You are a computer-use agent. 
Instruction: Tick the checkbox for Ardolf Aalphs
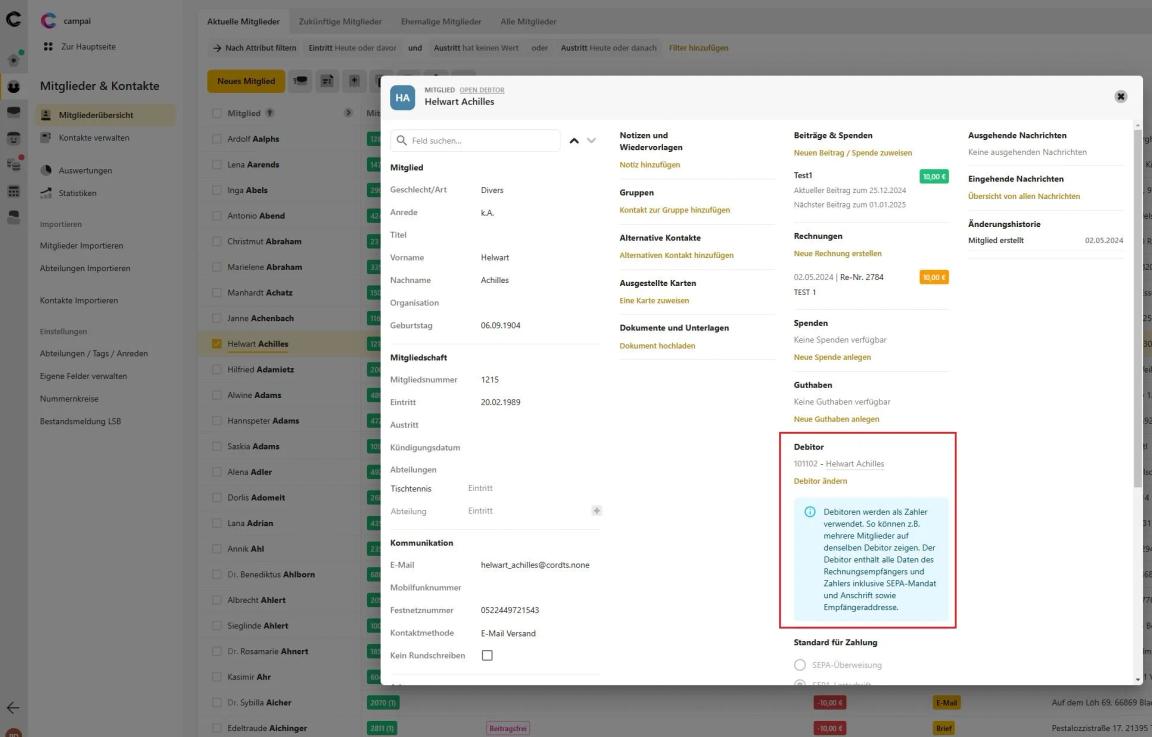click(217, 138)
